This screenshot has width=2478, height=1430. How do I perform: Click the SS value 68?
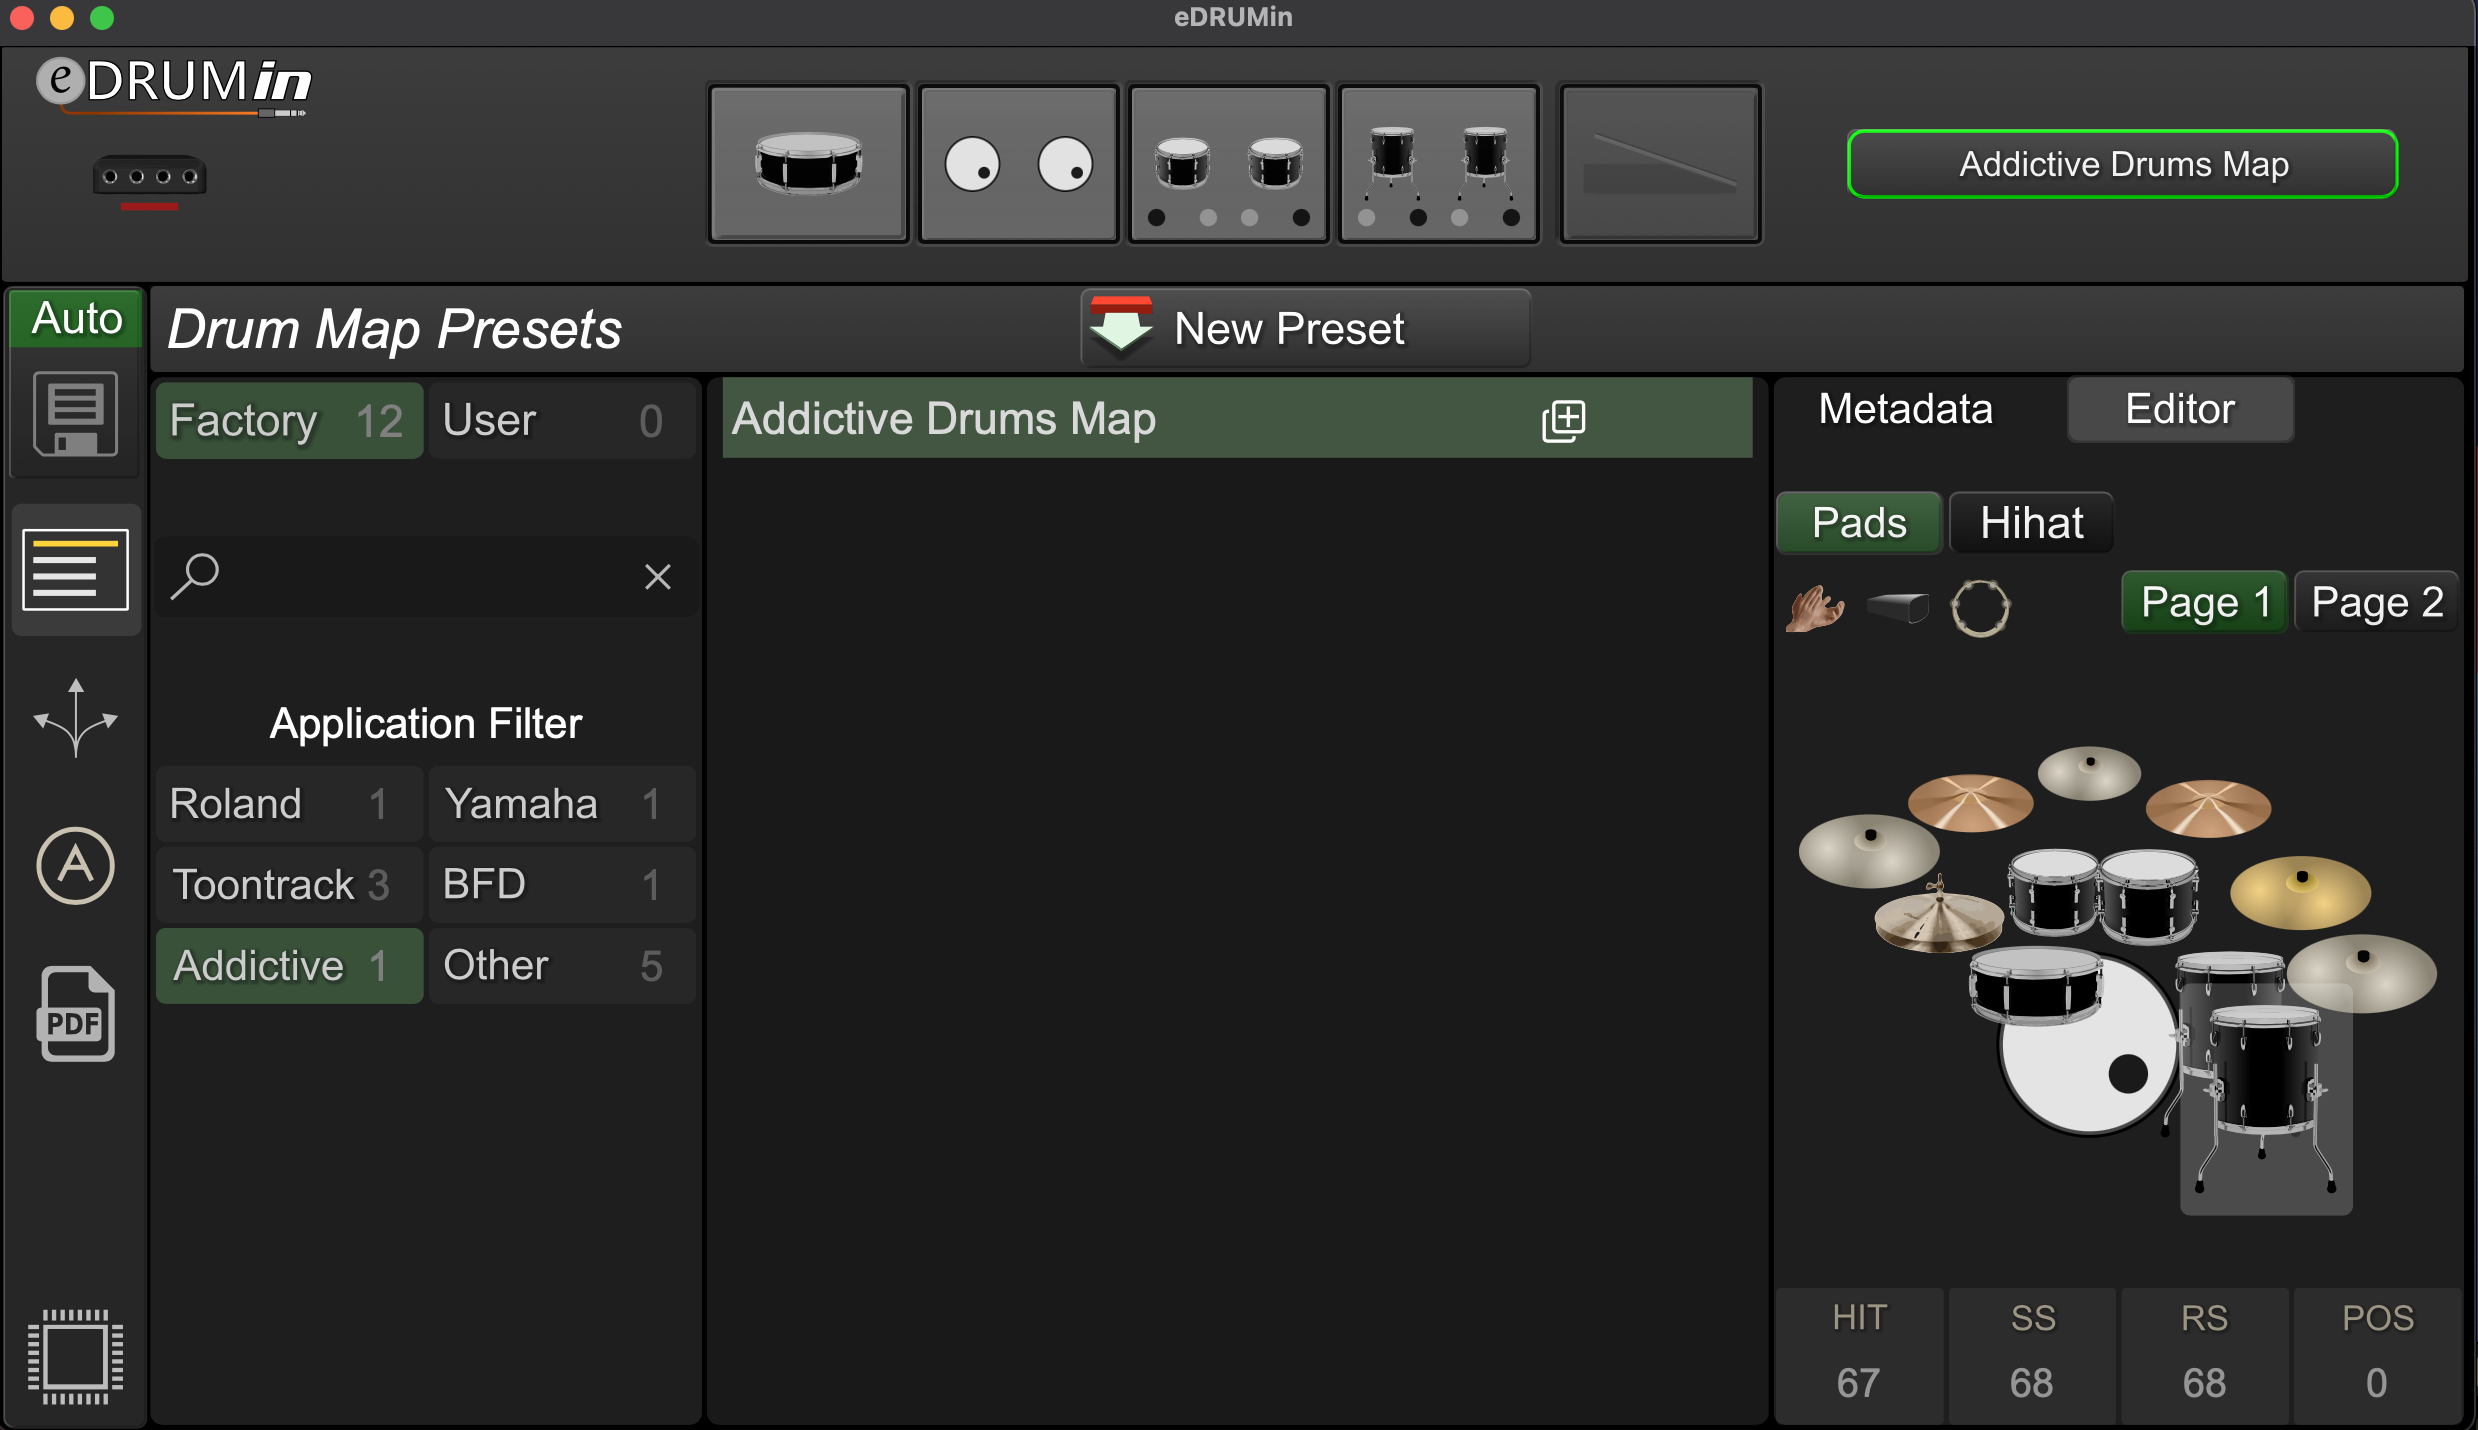[2031, 1383]
